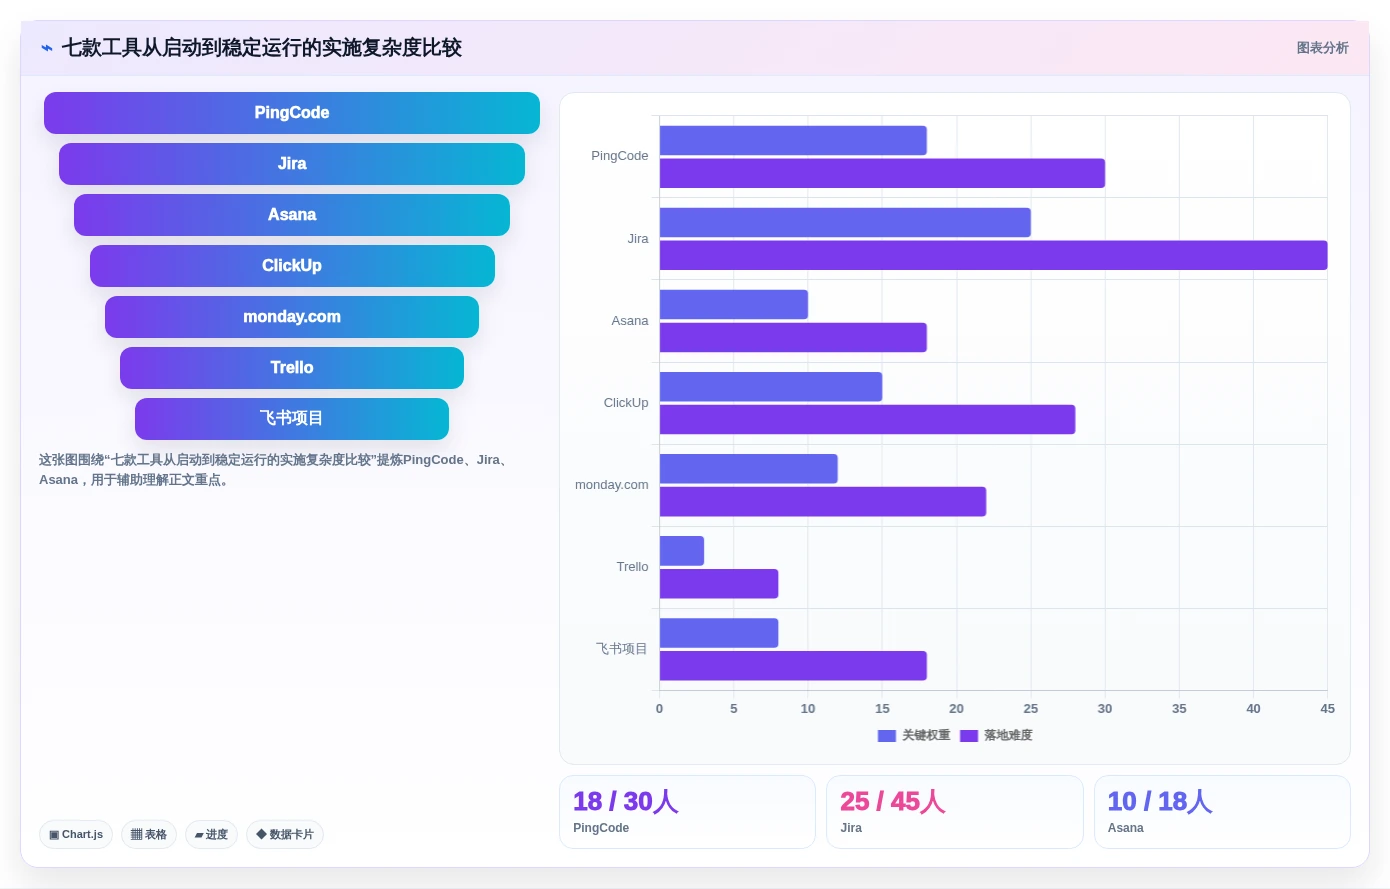
Task: Select the PingCode funnel bar
Action: (x=292, y=113)
